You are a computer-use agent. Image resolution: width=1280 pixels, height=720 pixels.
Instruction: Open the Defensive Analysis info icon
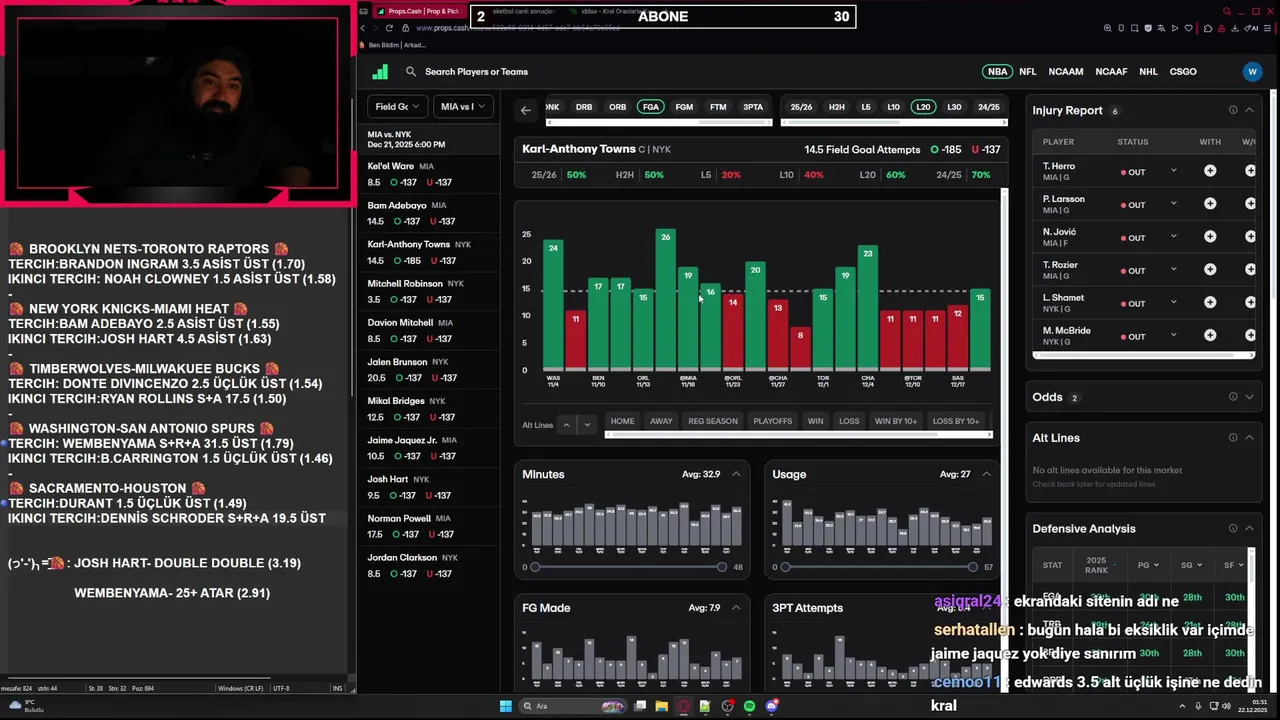coord(1233,529)
